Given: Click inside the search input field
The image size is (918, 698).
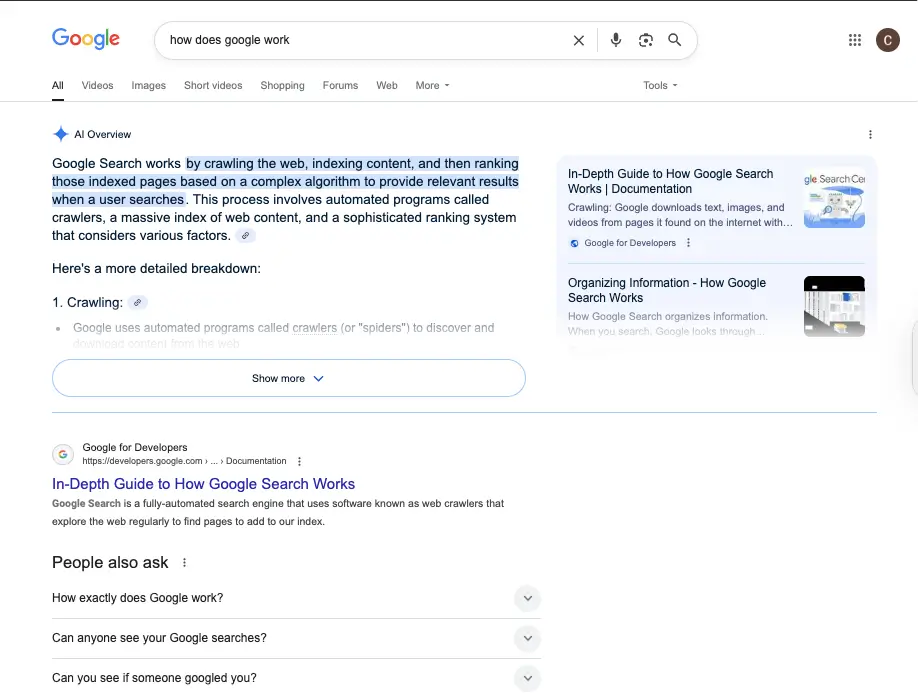Looking at the screenshot, I should (x=366, y=40).
